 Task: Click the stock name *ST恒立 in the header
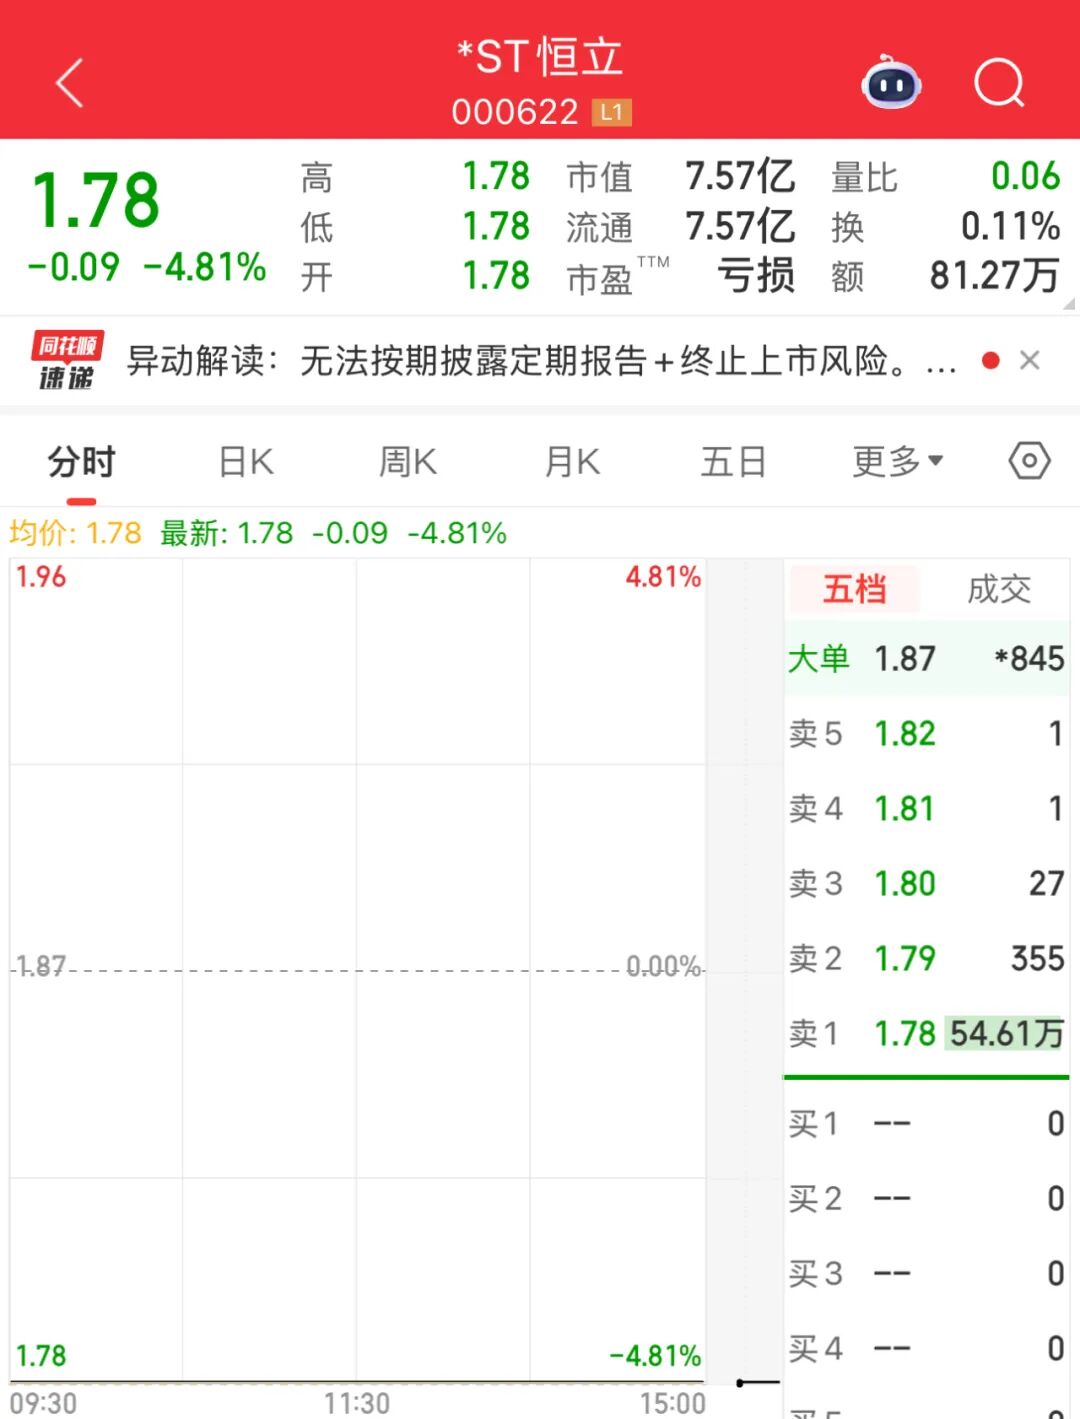point(540,57)
